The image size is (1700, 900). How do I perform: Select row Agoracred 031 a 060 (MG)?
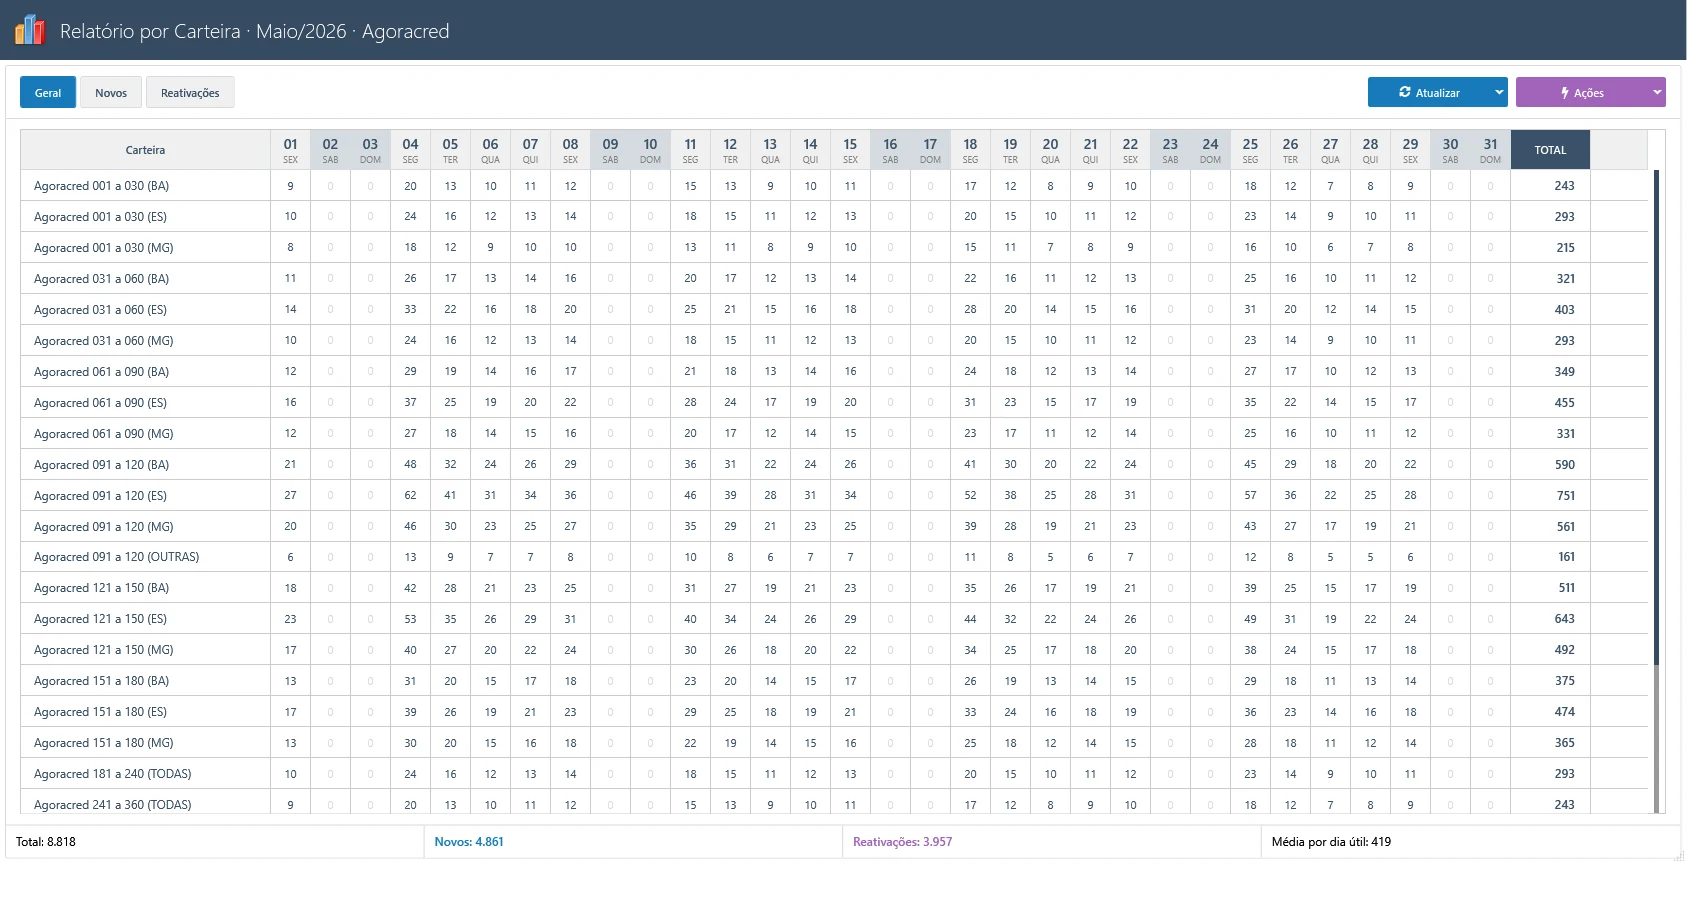[834, 341]
